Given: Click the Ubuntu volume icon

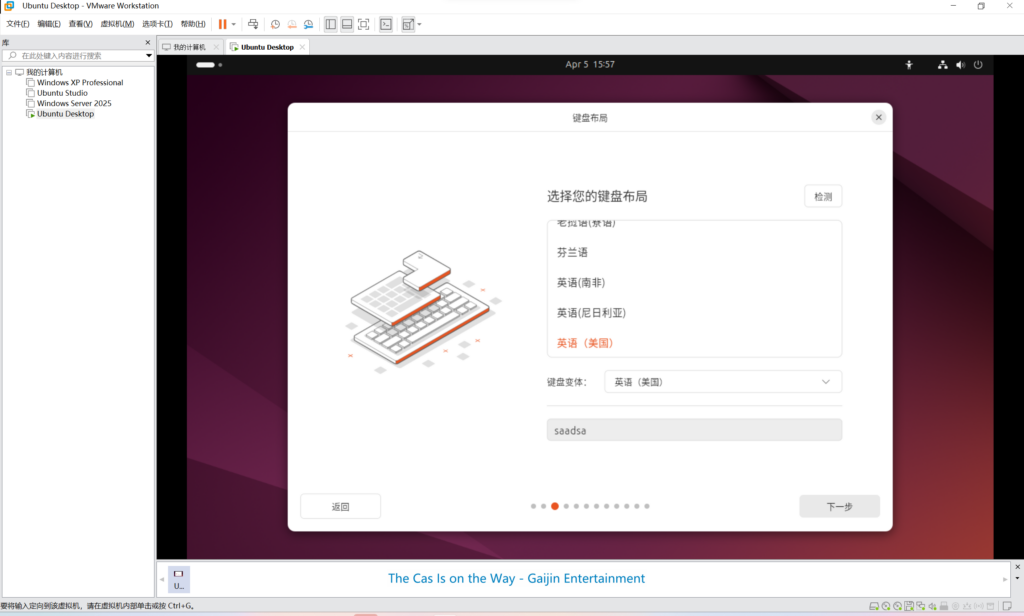Looking at the screenshot, I should (960, 65).
